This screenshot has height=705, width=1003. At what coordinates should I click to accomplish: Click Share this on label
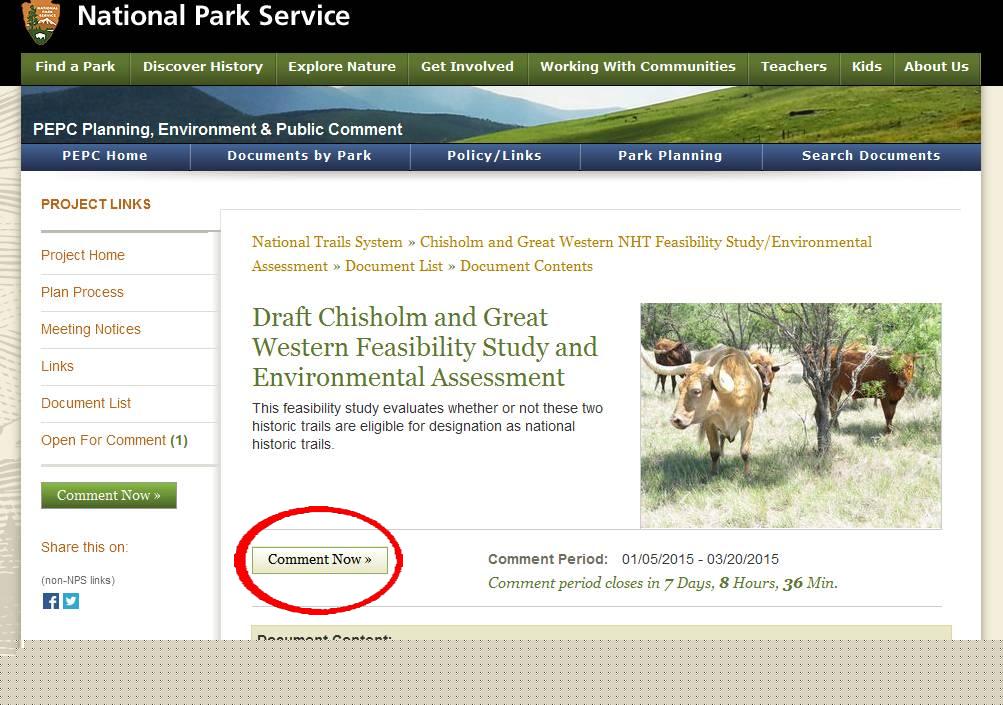point(84,548)
